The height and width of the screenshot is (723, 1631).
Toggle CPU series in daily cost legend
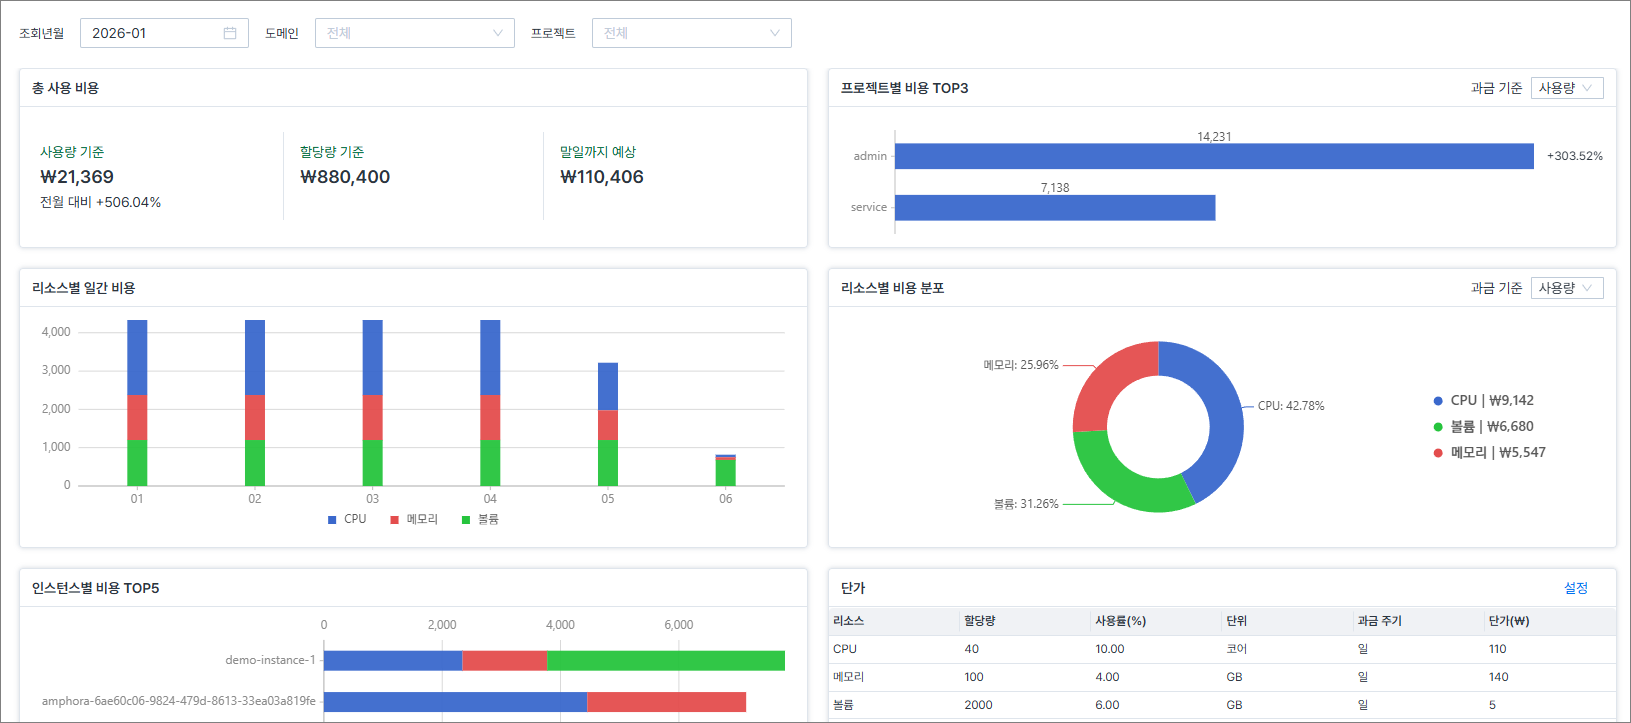347,519
